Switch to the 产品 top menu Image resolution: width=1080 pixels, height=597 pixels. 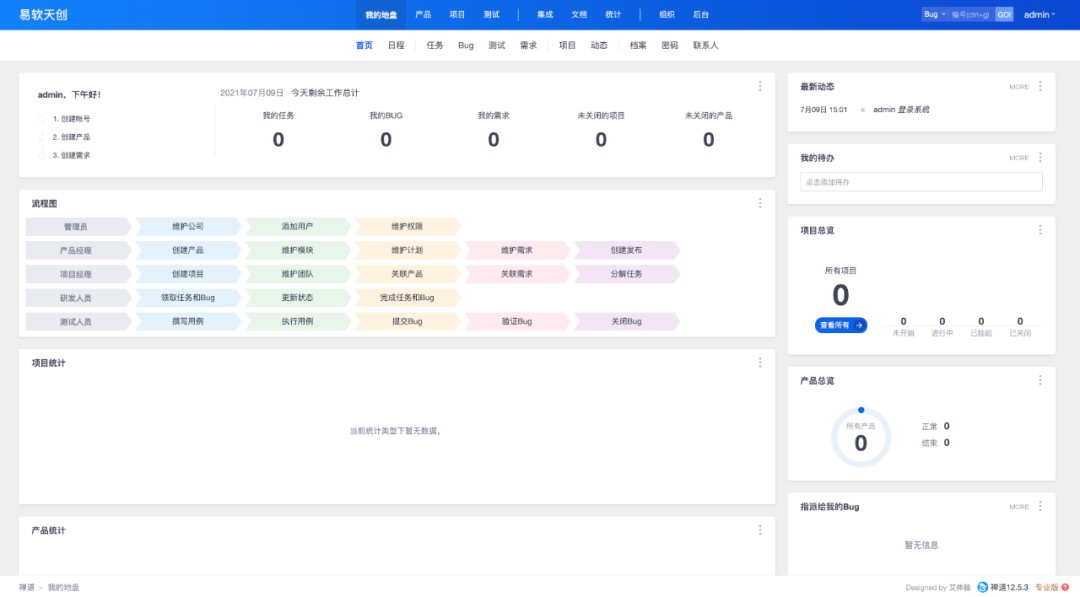[423, 15]
